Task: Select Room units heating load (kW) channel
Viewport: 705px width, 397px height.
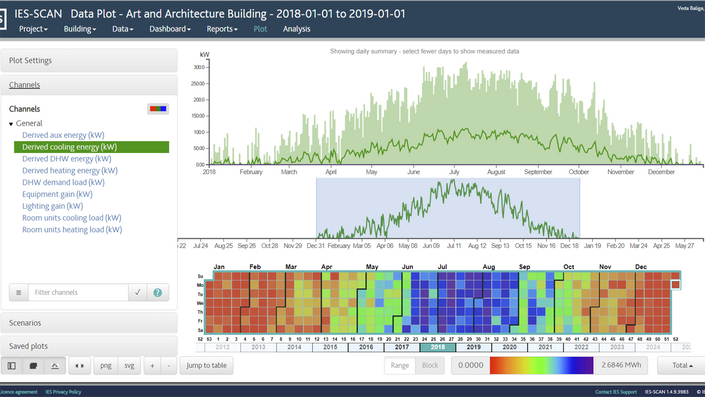Action: point(72,229)
